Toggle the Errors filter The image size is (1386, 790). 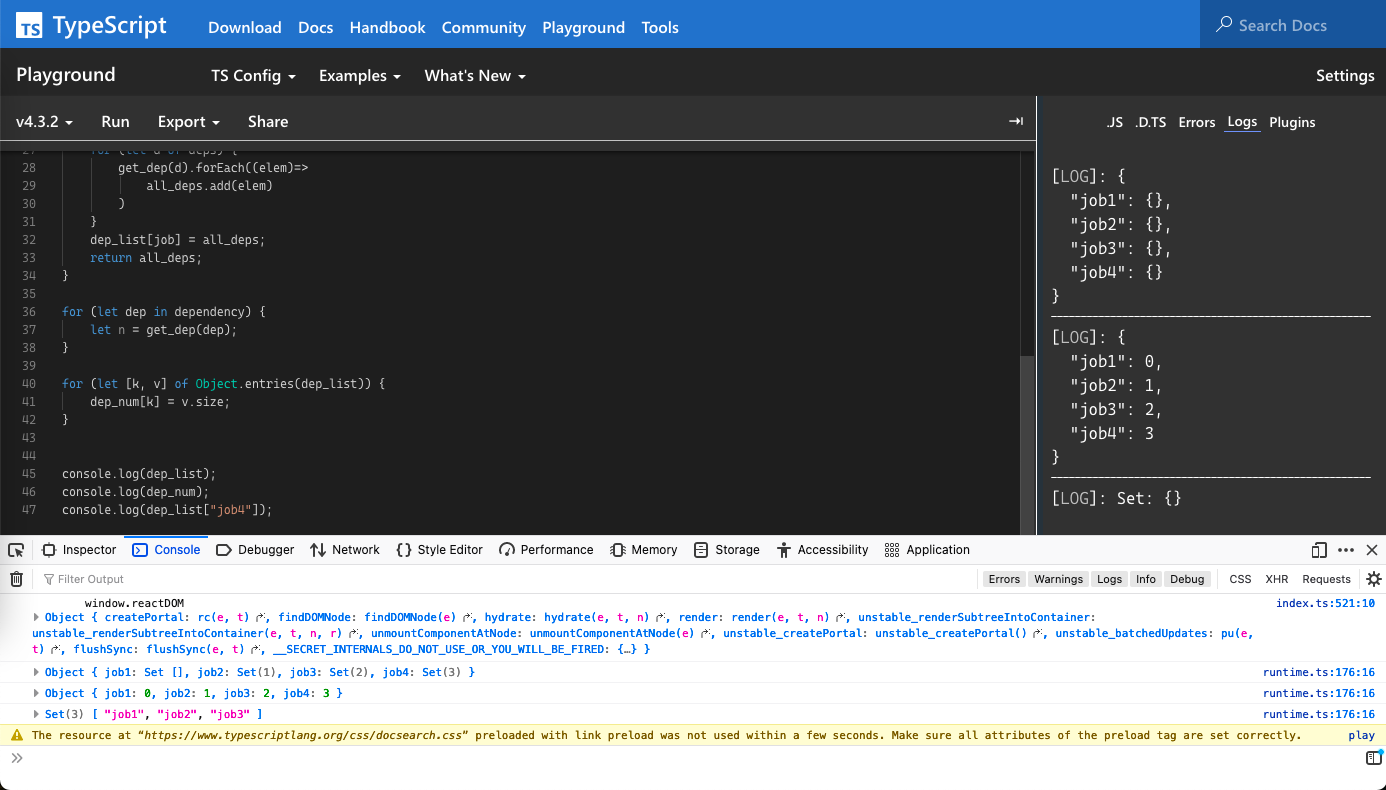coord(1004,579)
